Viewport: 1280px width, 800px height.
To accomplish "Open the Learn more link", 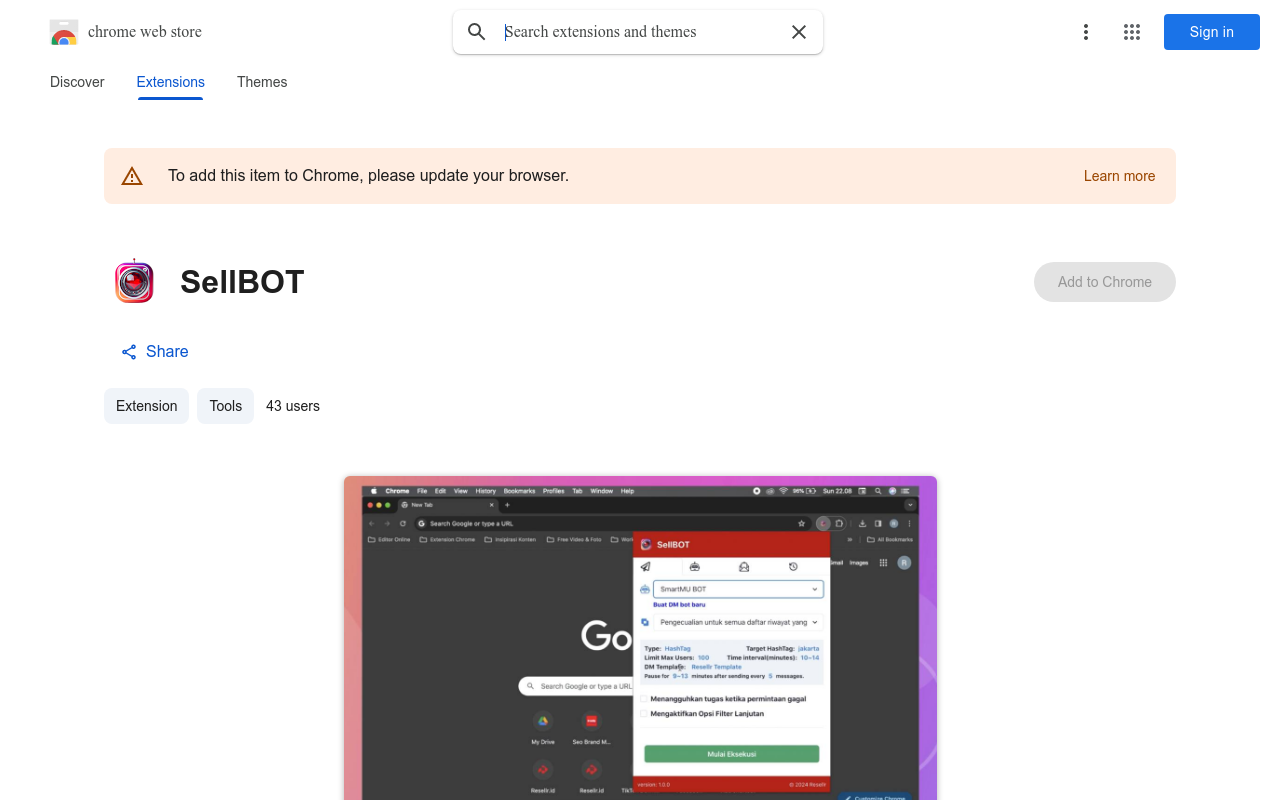I will coord(1119,176).
